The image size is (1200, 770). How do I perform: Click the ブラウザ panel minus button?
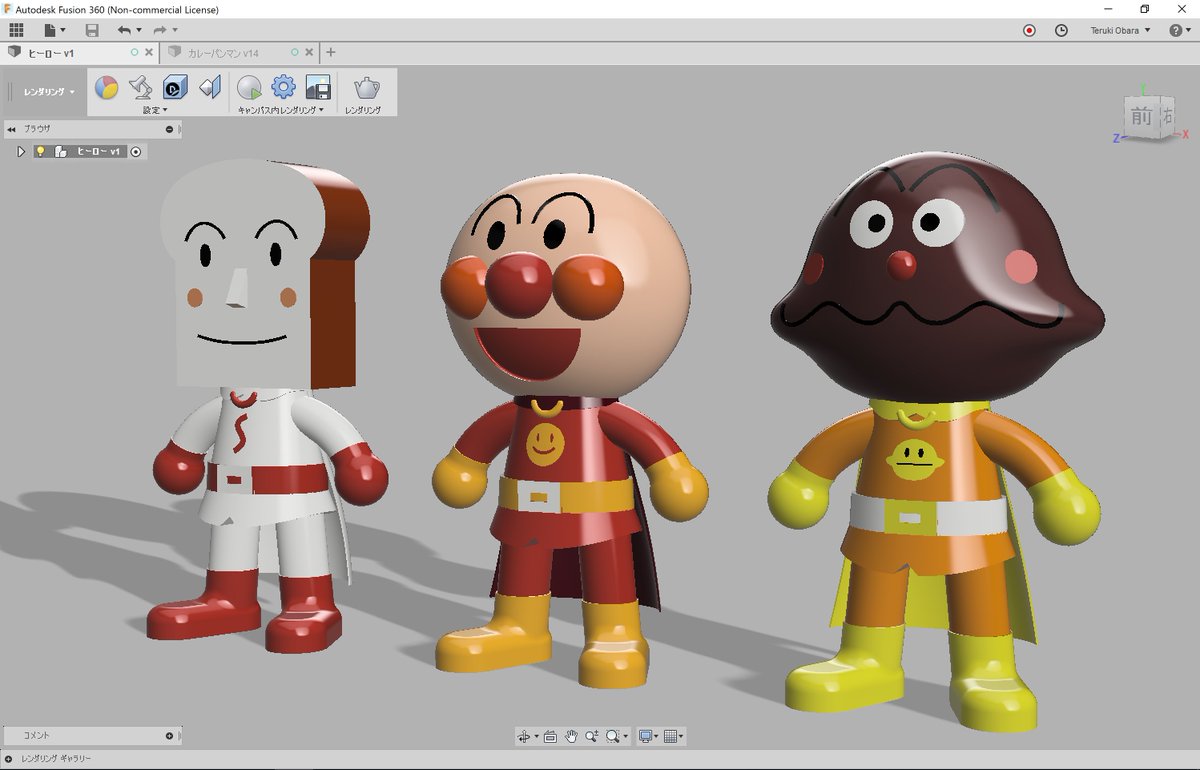click(169, 129)
